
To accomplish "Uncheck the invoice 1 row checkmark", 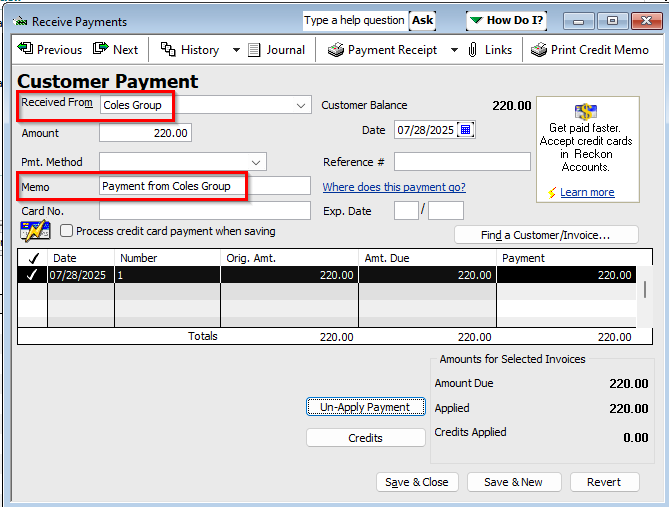I will [x=32, y=275].
